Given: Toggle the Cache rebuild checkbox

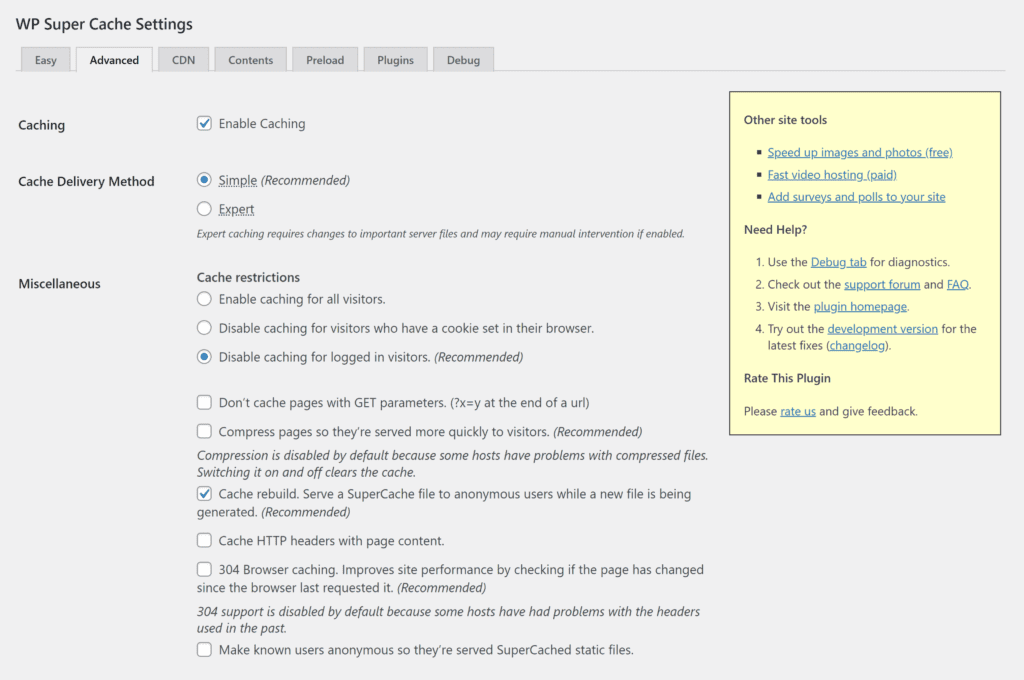Looking at the screenshot, I should coord(204,494).
